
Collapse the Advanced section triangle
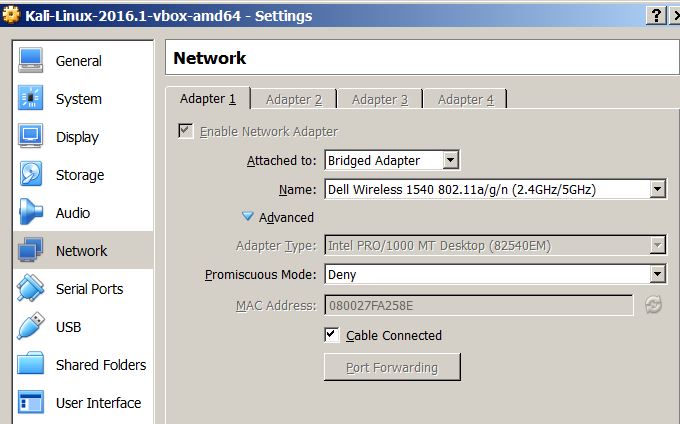248,217
